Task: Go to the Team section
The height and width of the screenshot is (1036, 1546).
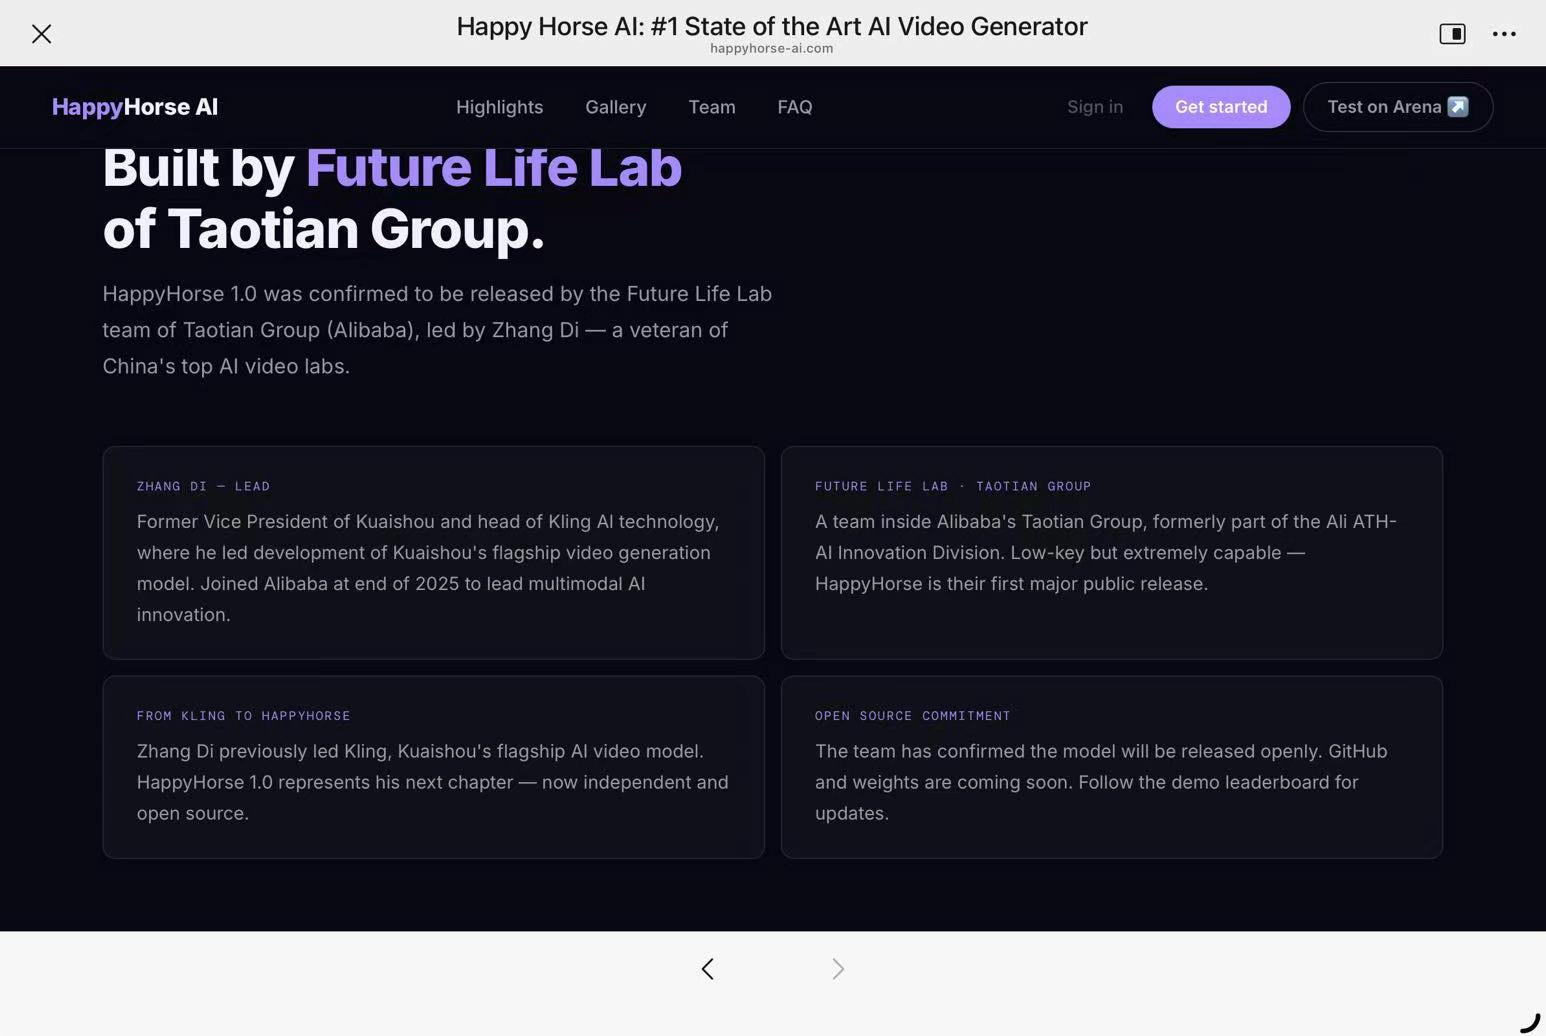Action: point(711,107)
